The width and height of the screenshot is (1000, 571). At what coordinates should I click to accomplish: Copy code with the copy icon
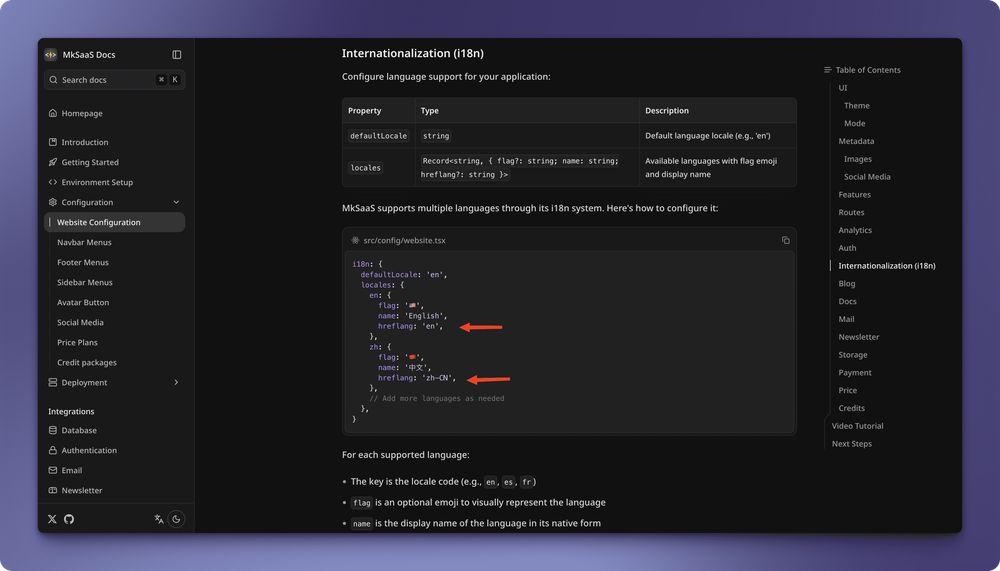786,241
